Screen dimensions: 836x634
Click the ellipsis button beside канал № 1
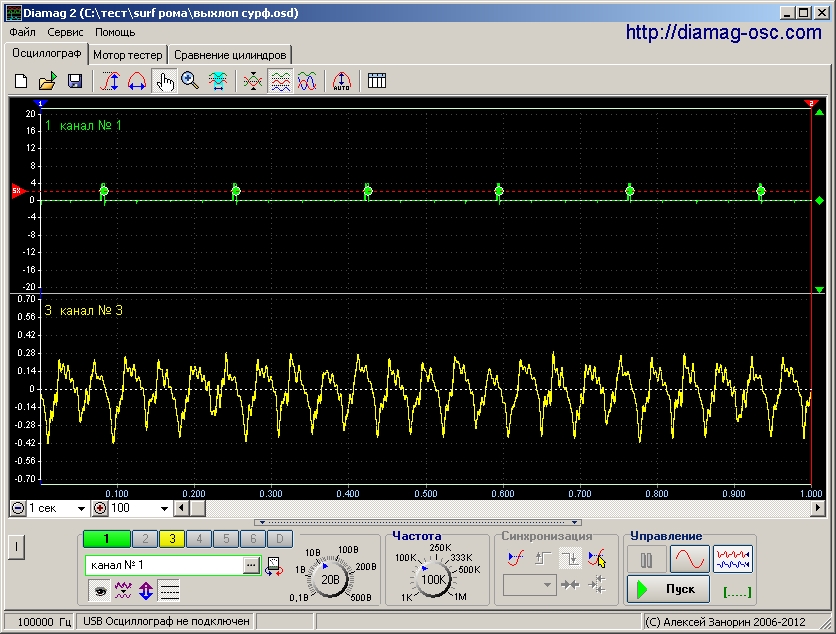251,565
